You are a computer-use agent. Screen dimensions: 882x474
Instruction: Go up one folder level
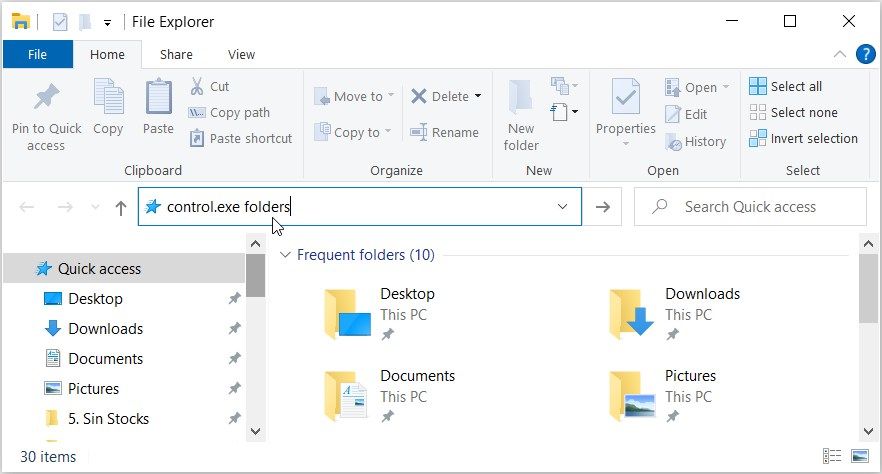pyautogui.click(x=121, y=208)
